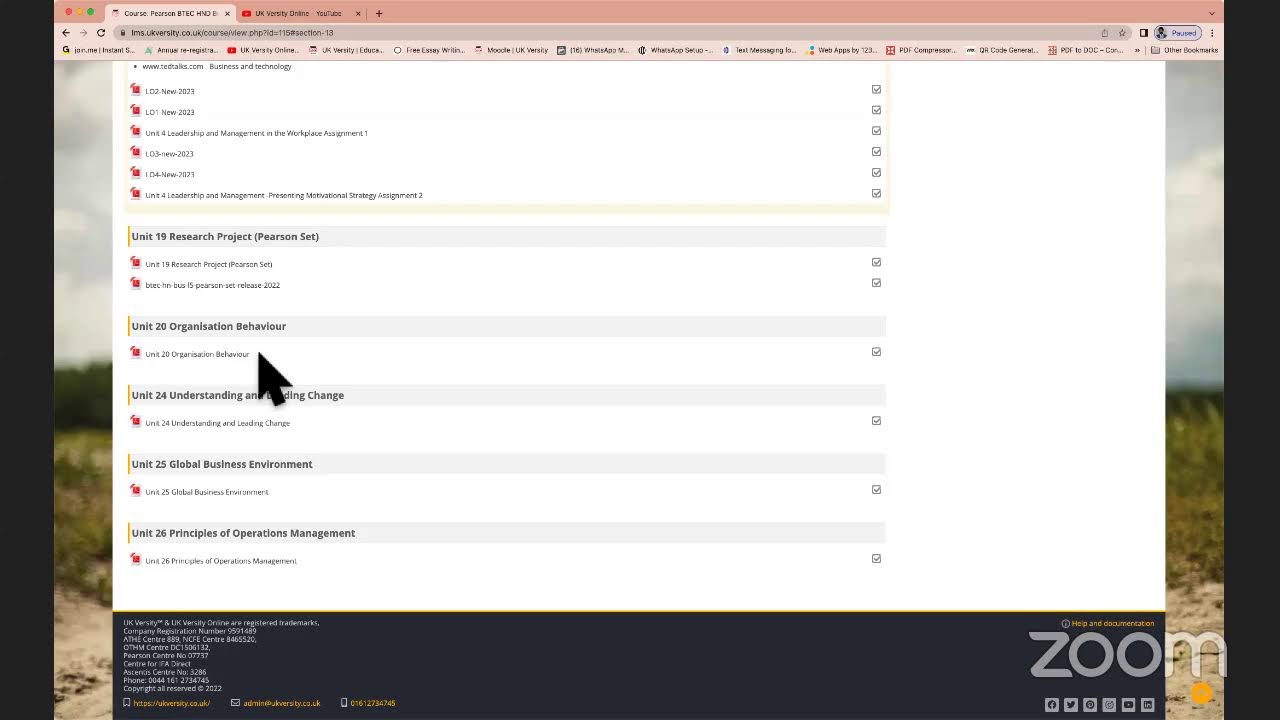Open Unit 26 Principles of Operations Management file link
Image resolution: width=1280 pixels, height=720 pixels.
tap(221, 561)
